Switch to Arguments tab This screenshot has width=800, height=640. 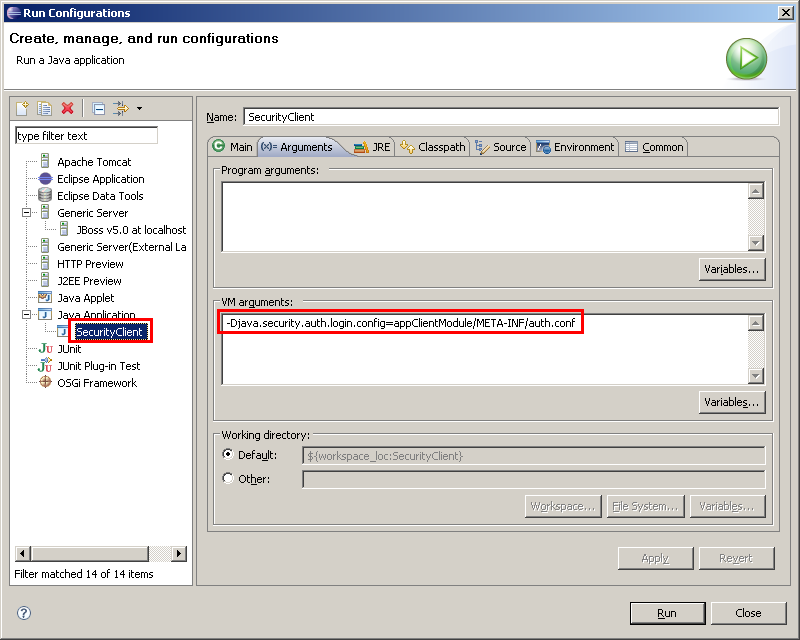[297, 146]
